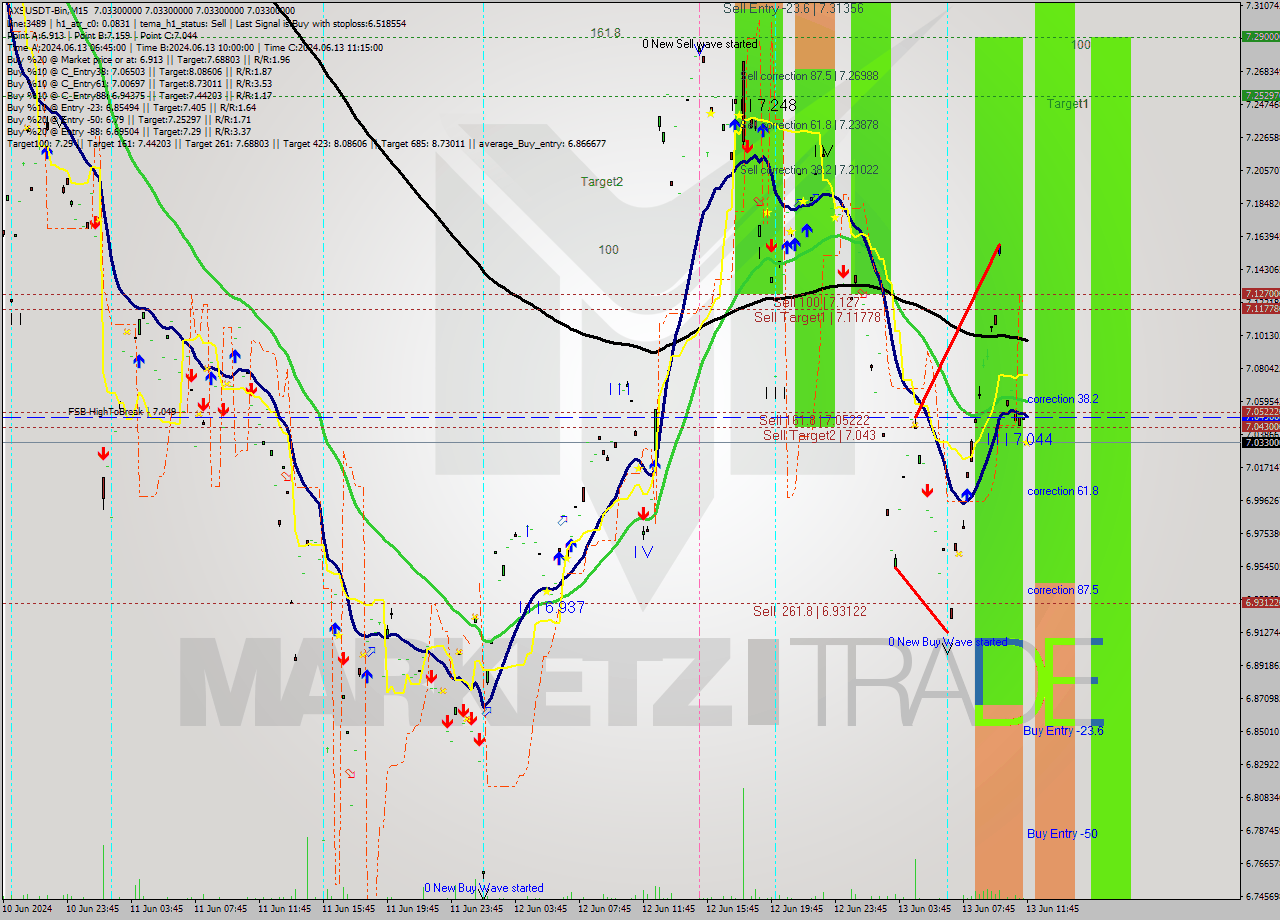1280x920 pixels.
Task: Click the '12 Jun 11:45' time axis label
Action: coord(669,909)
